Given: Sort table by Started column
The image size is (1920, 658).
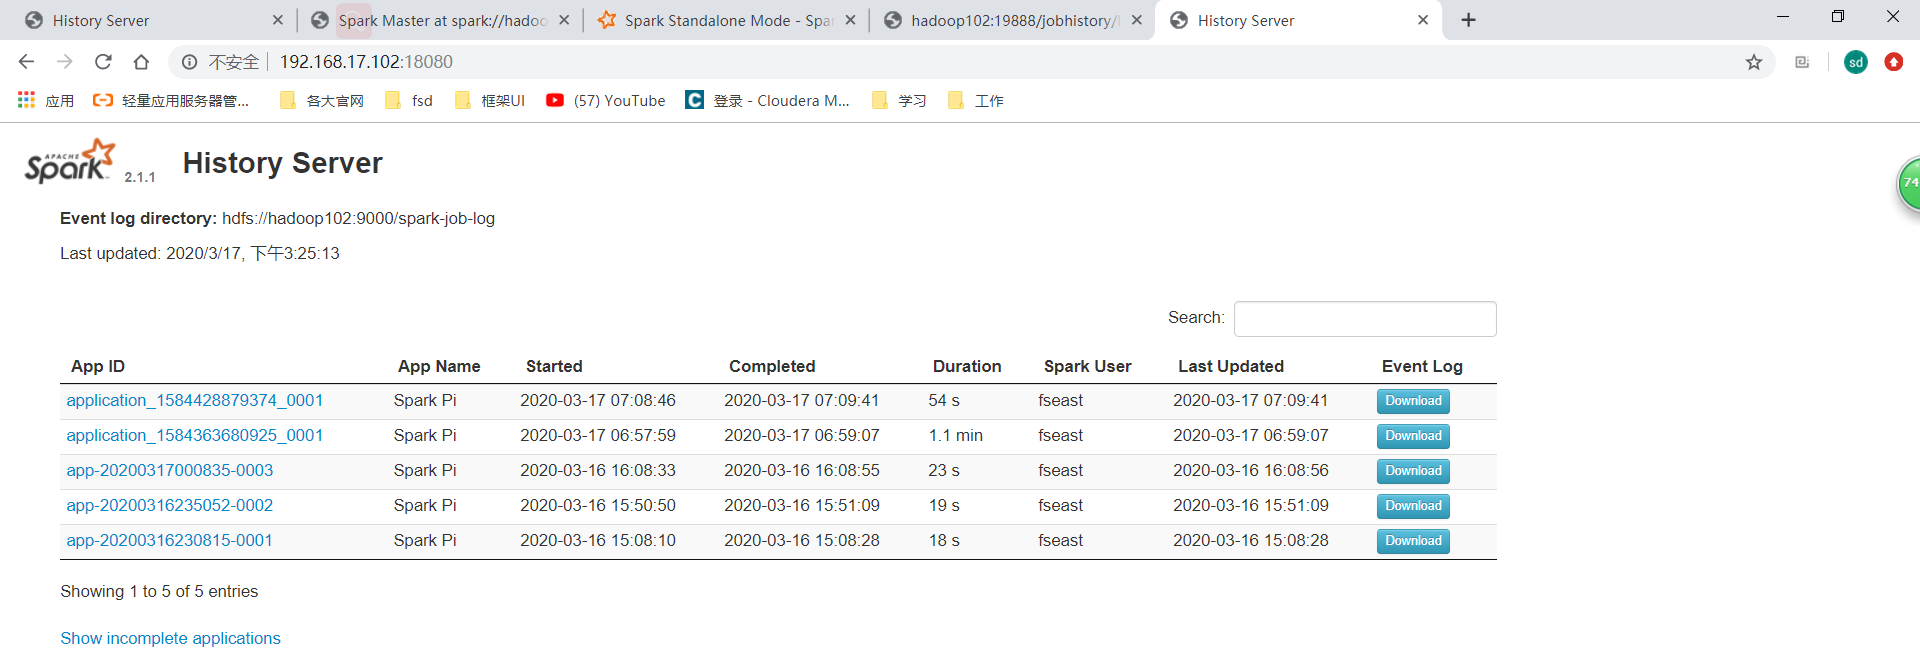Looking at the screenshot, I should [554, 366].
